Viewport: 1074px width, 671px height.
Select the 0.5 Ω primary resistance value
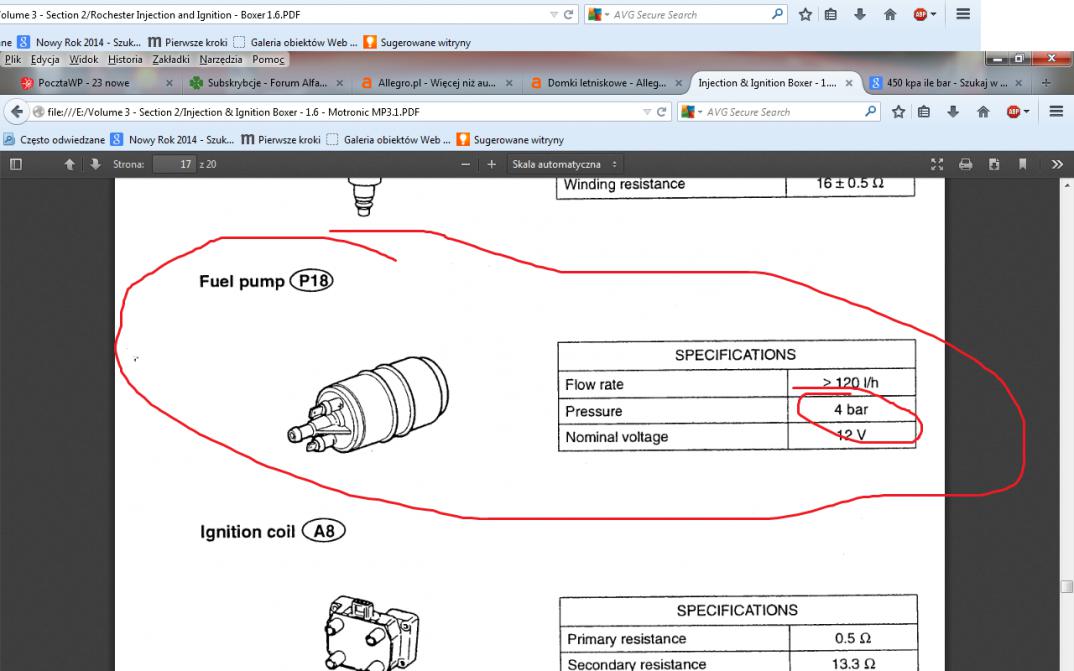(x=853, y=638)
